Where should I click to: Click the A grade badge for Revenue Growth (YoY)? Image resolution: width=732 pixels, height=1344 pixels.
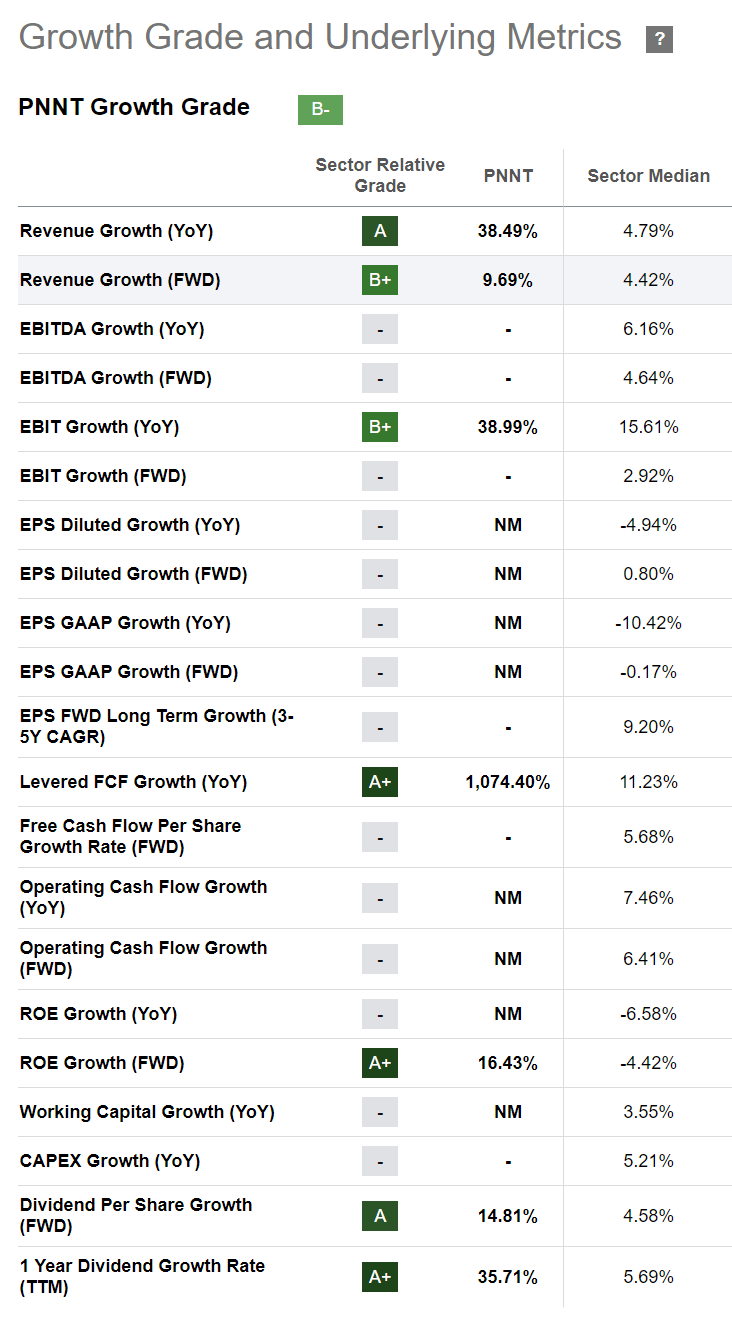click(380, 231)
